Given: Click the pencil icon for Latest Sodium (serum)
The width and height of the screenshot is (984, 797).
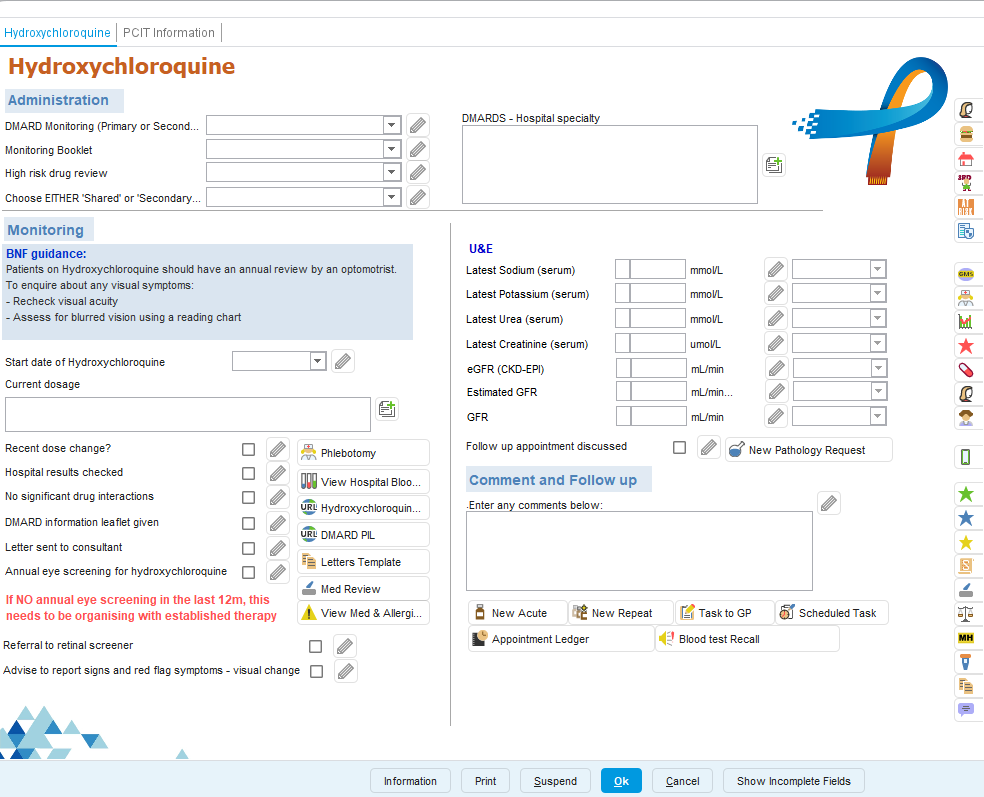Looking at the screenshot, I should pyautogui.click(x=776, y=269).
